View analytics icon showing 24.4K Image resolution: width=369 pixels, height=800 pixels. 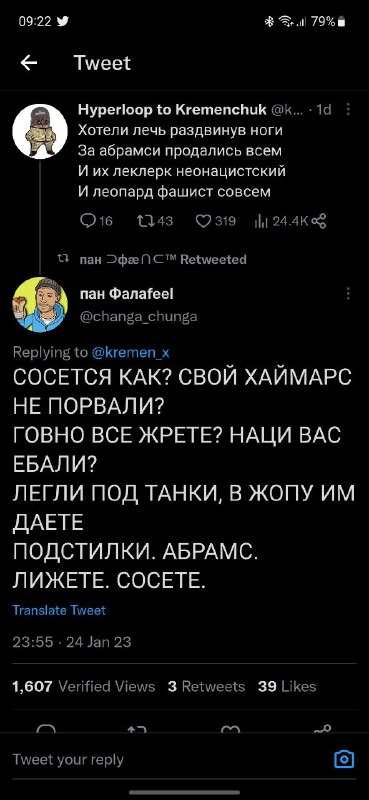tap(261, 220)
